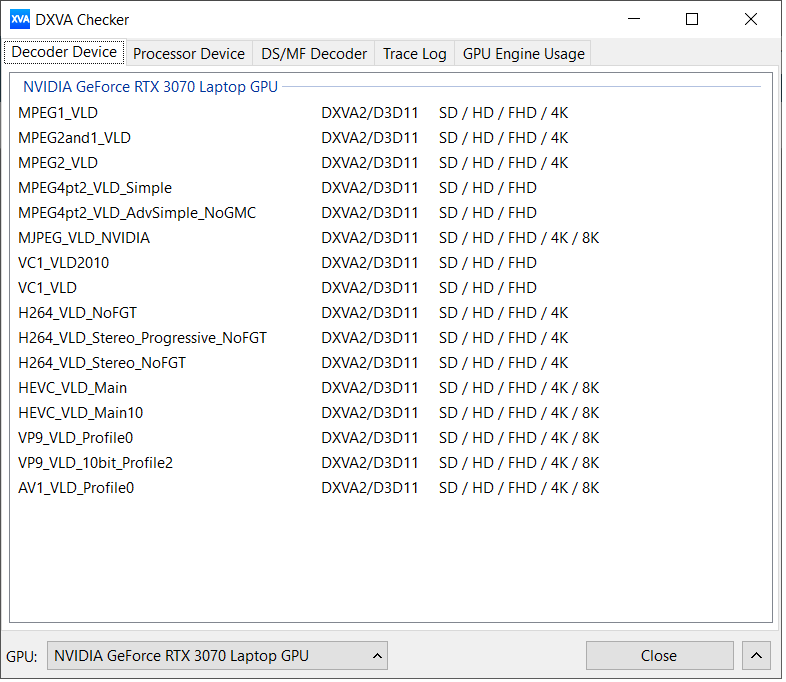Switch to the Trace Log tab
786x682 pixels.
click(x=415, y=54)
